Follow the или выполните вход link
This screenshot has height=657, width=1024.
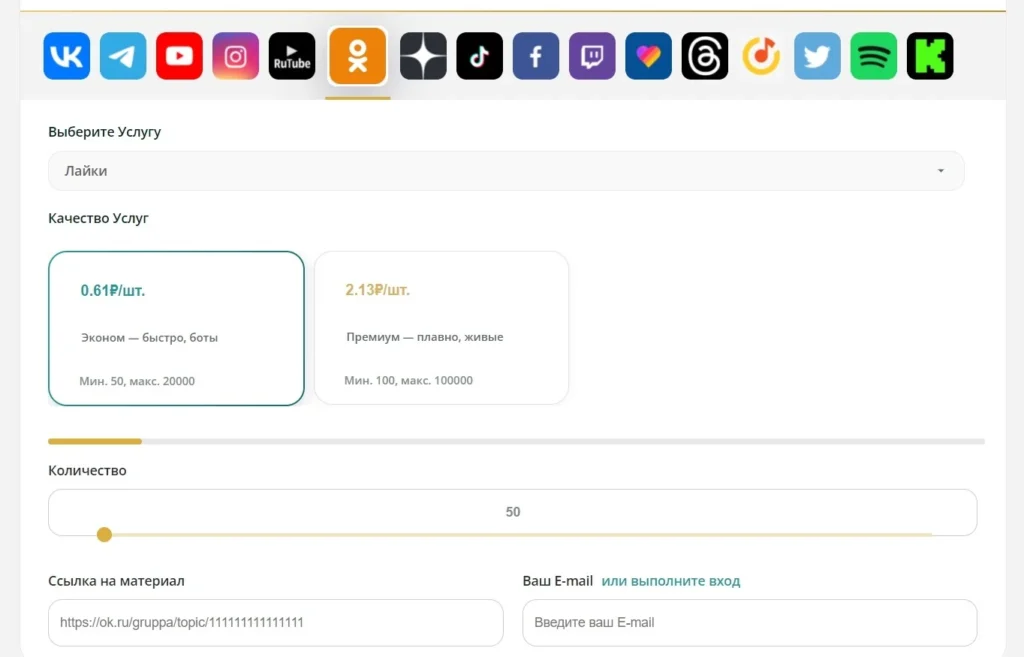pos(671,581)
